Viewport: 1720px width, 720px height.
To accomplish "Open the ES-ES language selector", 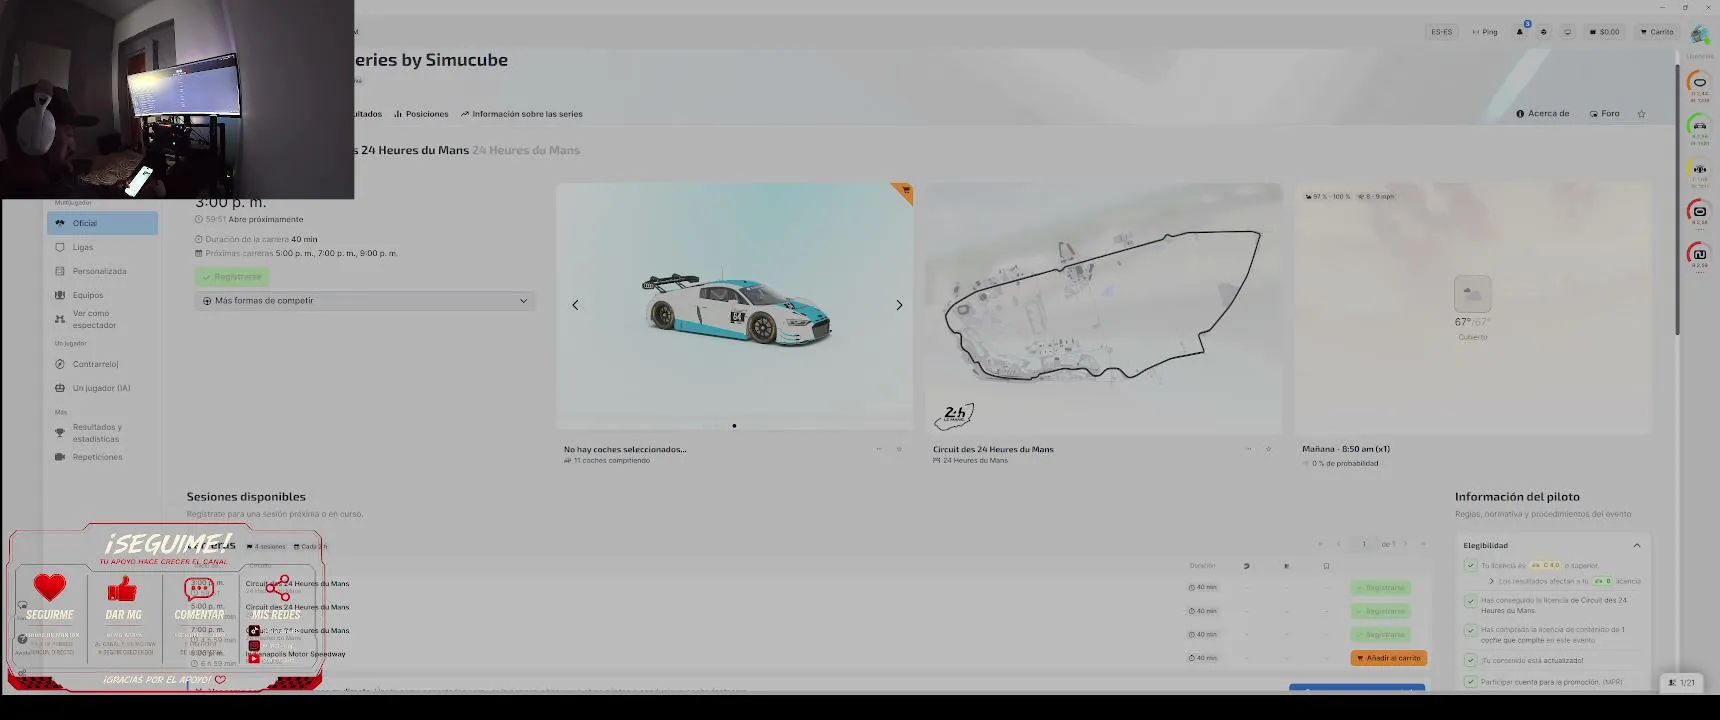I will (x=1441, y=32).
